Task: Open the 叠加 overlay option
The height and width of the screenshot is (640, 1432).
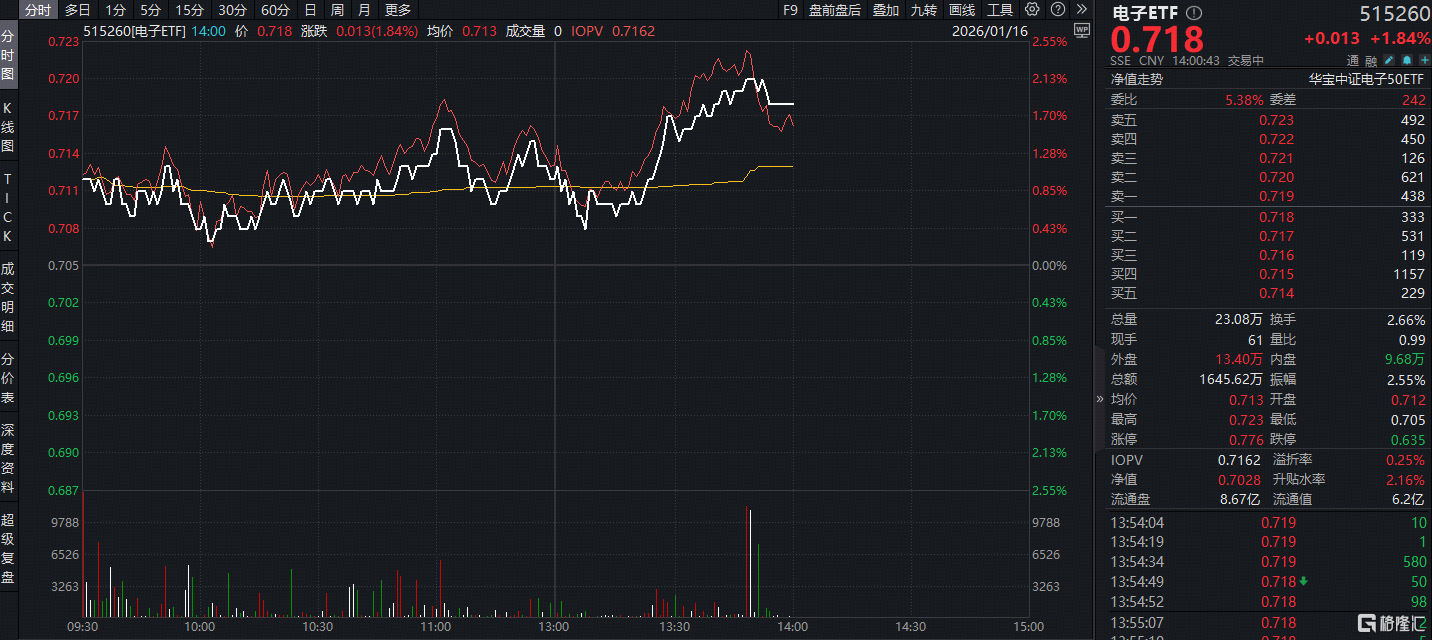Action: click(x=885, y=10)
